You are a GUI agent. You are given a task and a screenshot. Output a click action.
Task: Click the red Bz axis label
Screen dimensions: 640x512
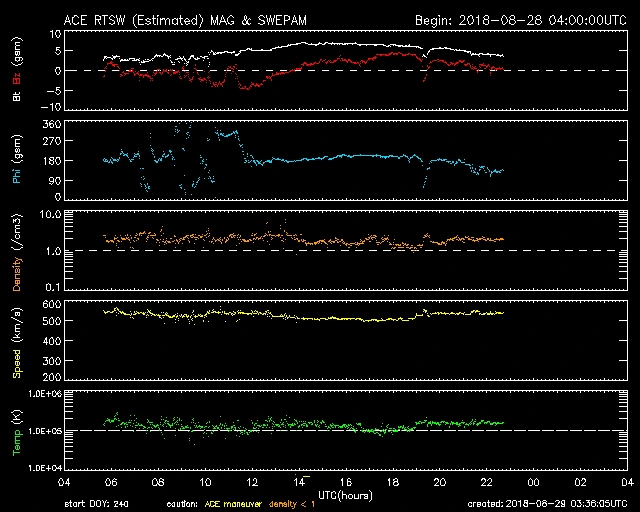17,78
